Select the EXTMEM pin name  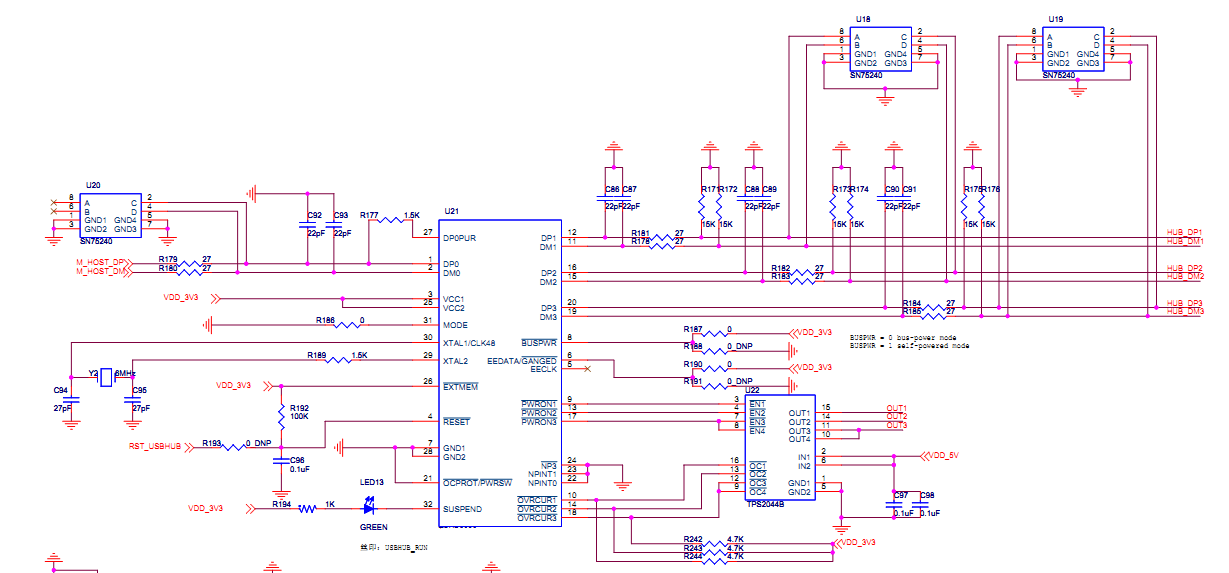point(461,386)
